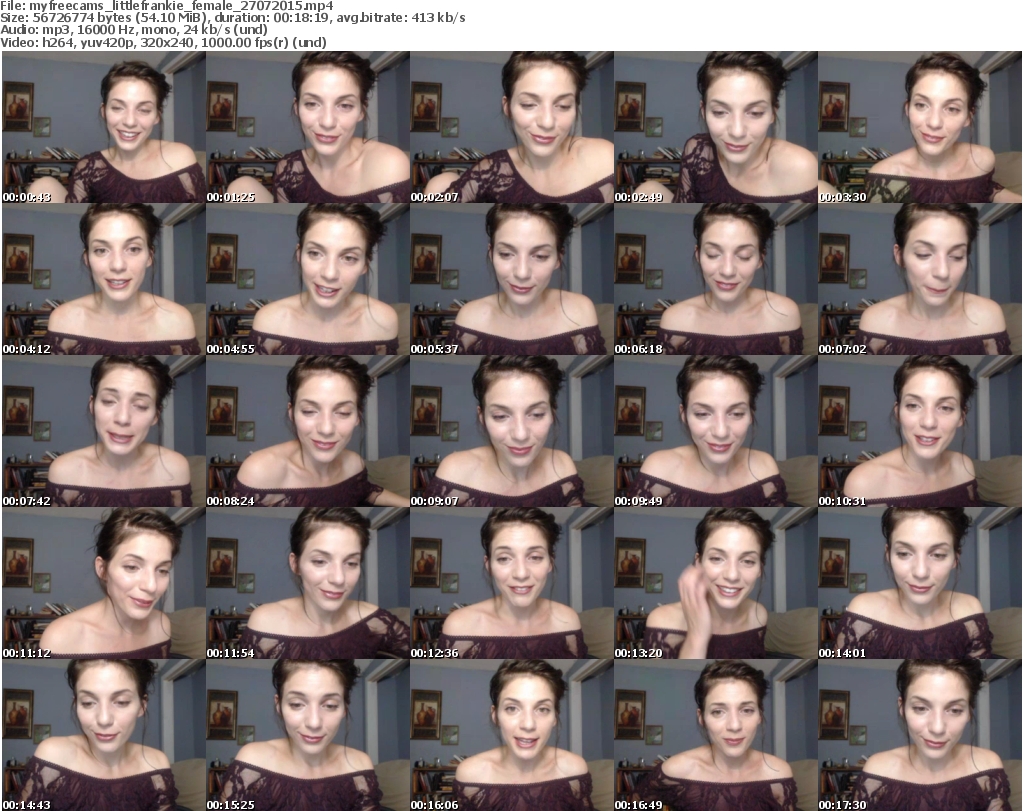Select the thumbnail frame stamped 00:02:49

(716, 127)
